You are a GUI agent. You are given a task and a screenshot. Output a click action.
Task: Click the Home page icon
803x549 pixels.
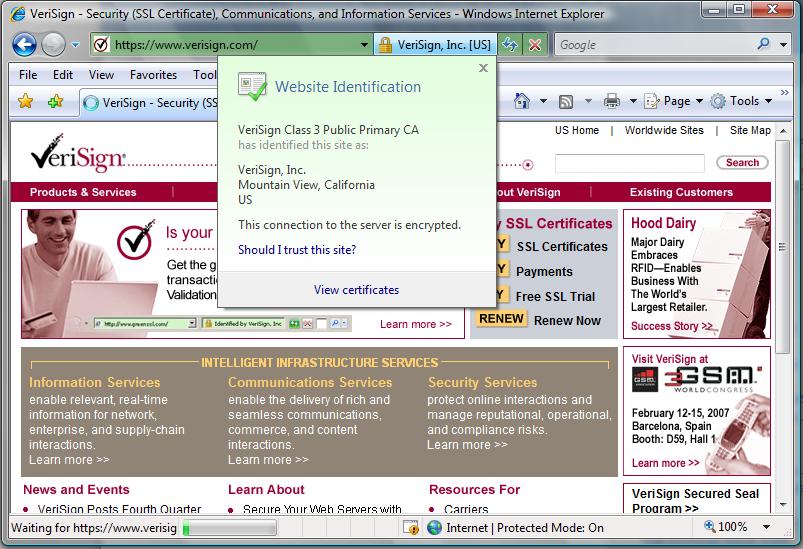(x=521, y=101)
